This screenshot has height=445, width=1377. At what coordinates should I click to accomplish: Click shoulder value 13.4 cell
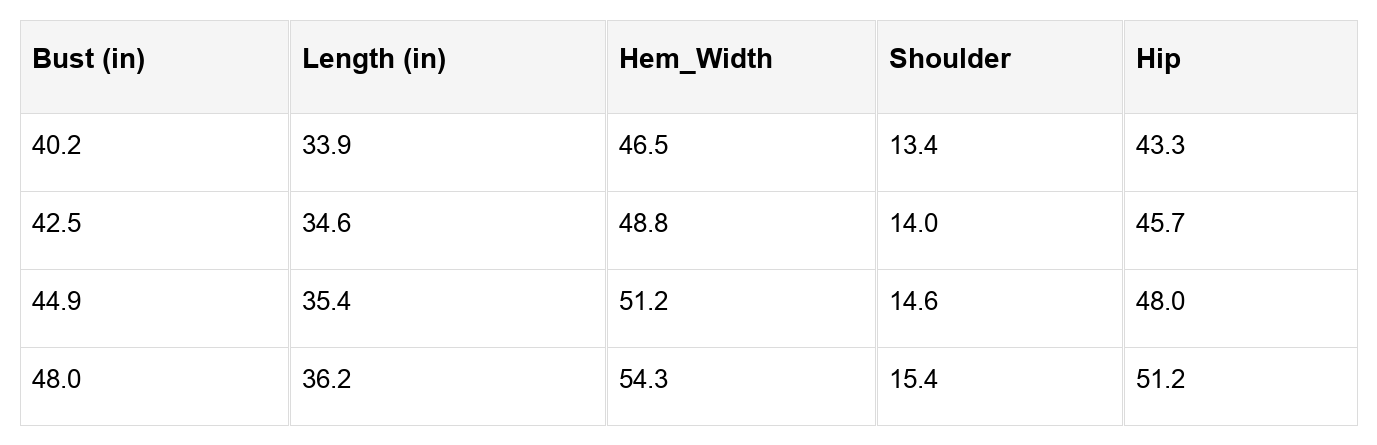pyautogui.click(x=1000, y=153)
